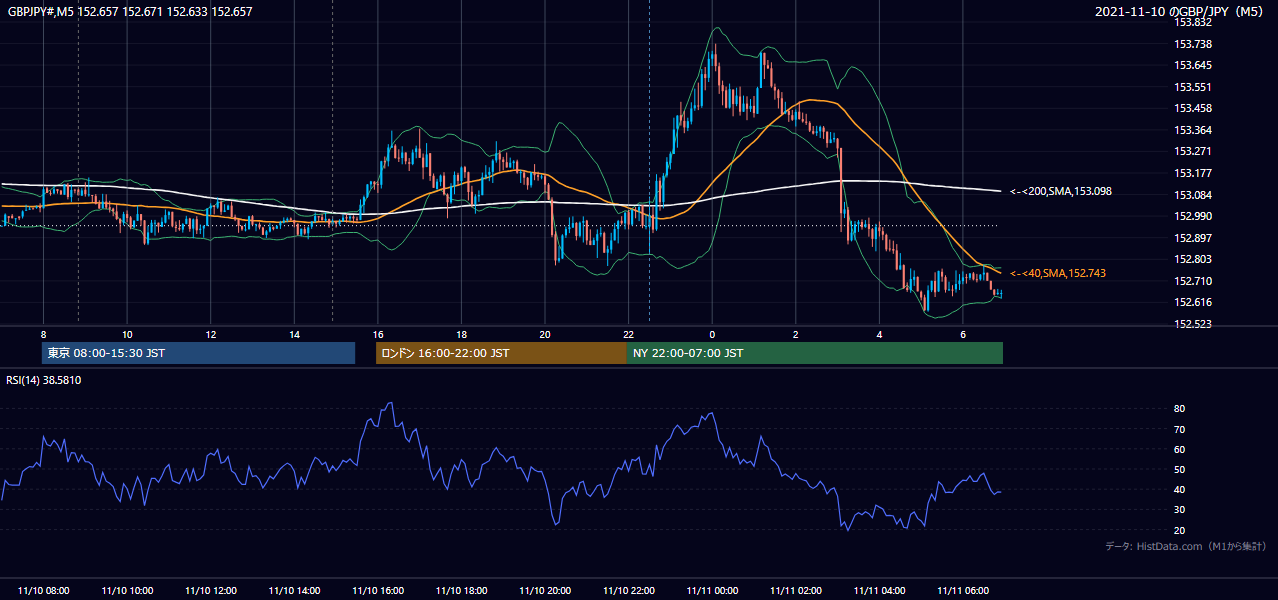Select the ロンドン 16:00-22:00 JST session bar
Viewport: 1278px width, 600px height.
coord(501,353)
